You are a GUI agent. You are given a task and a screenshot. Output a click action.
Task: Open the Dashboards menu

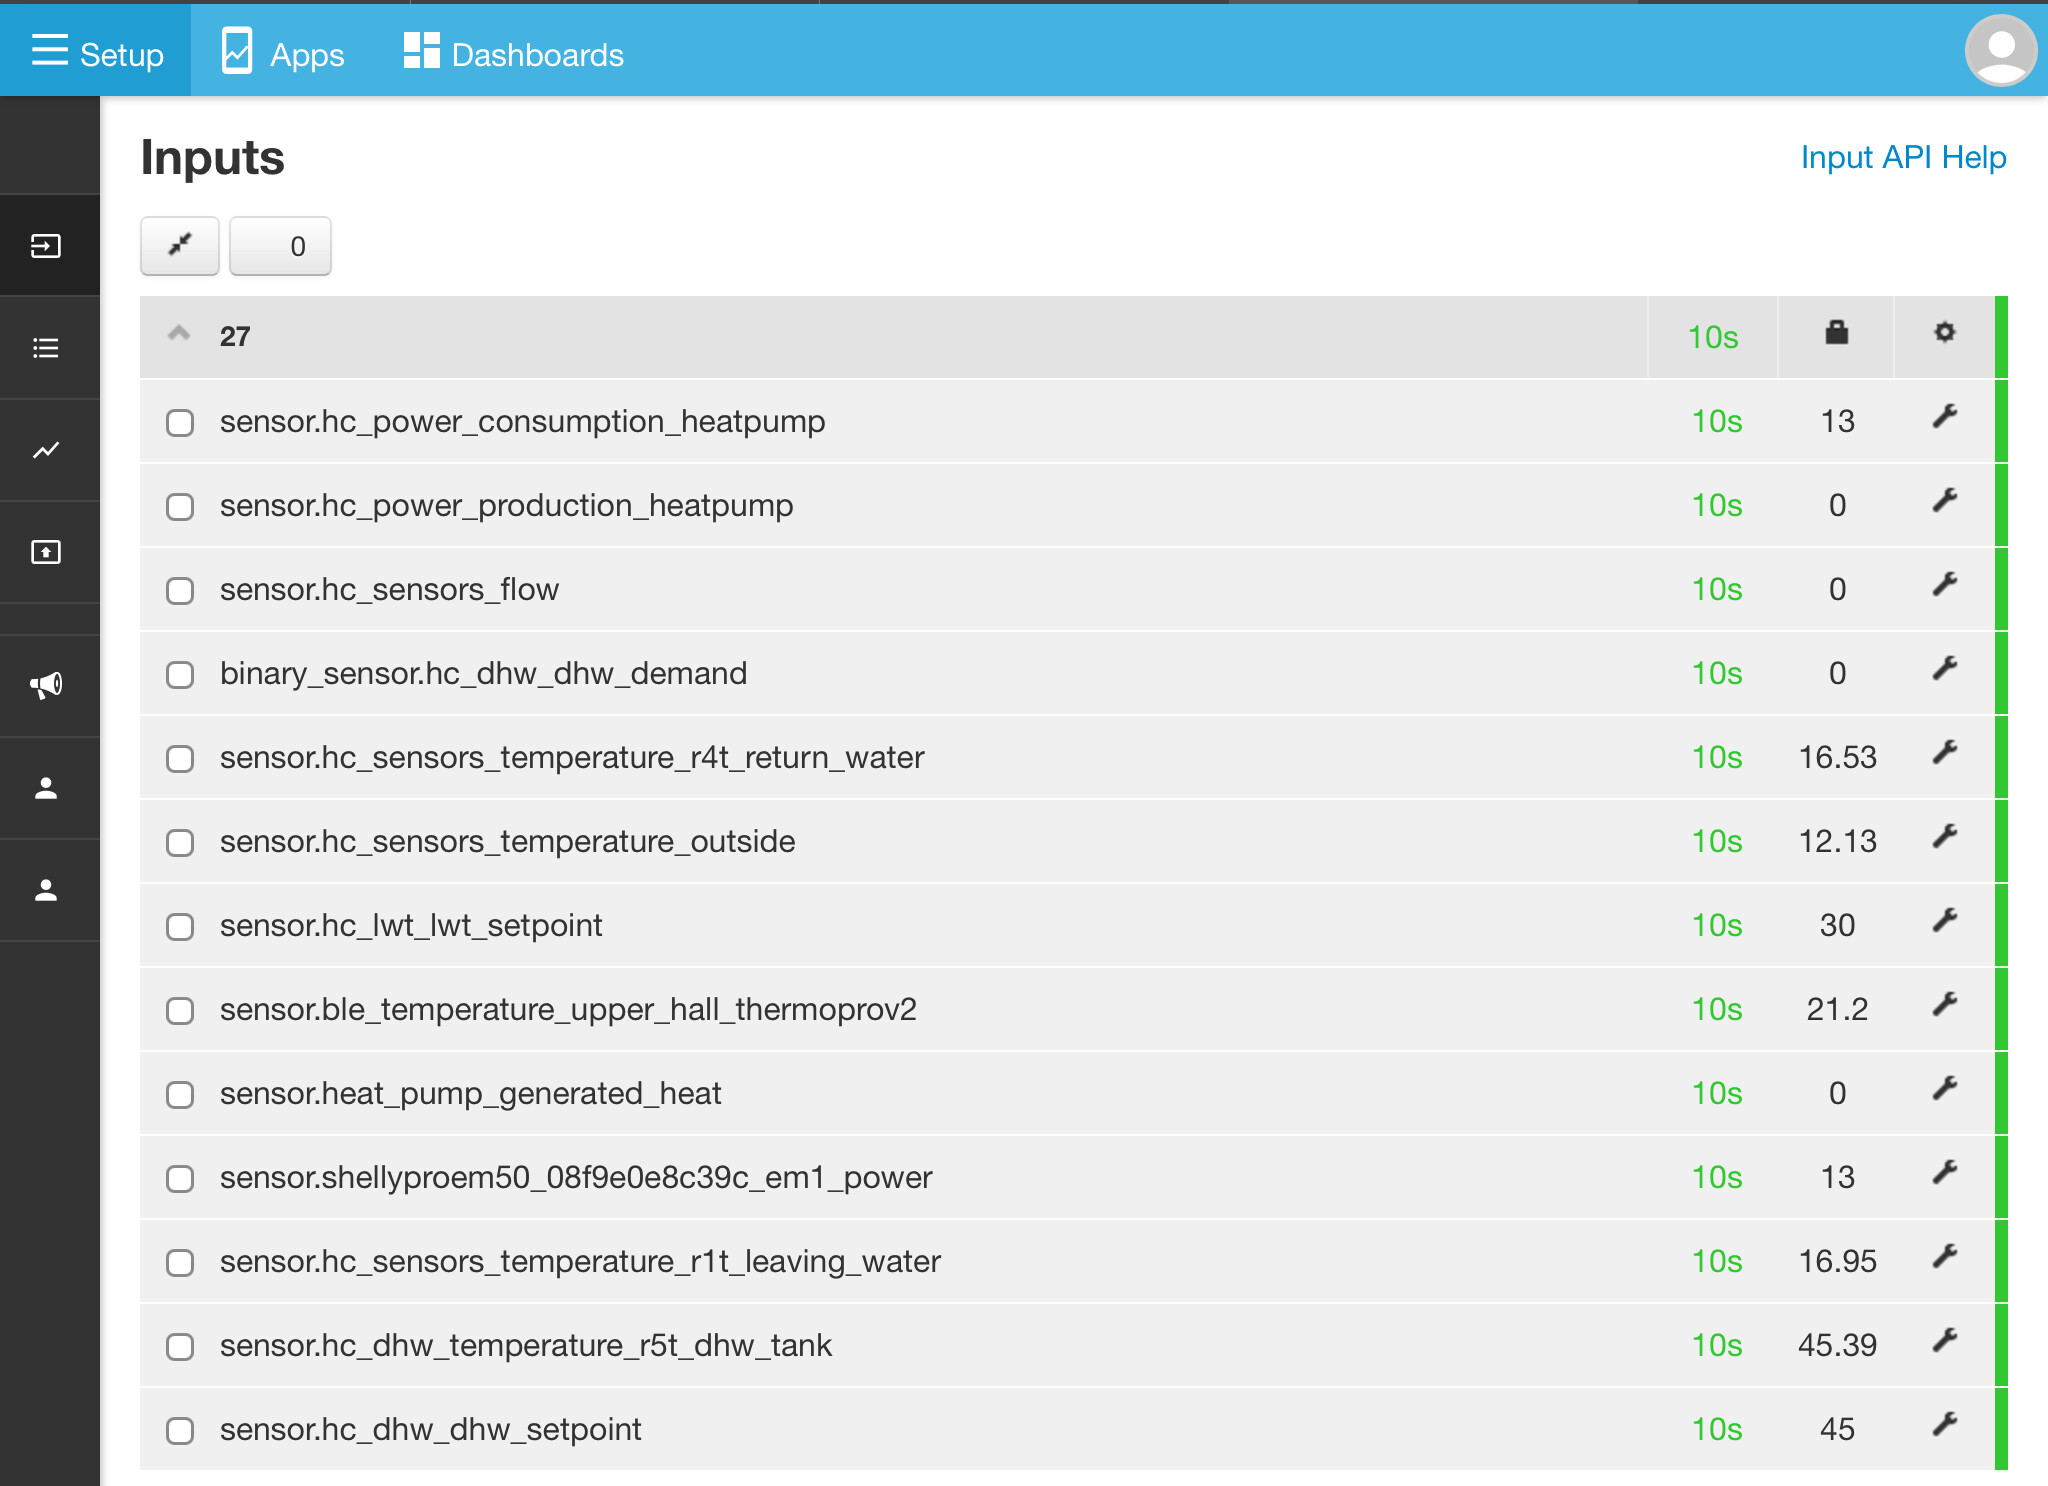[x=514, y=53]
